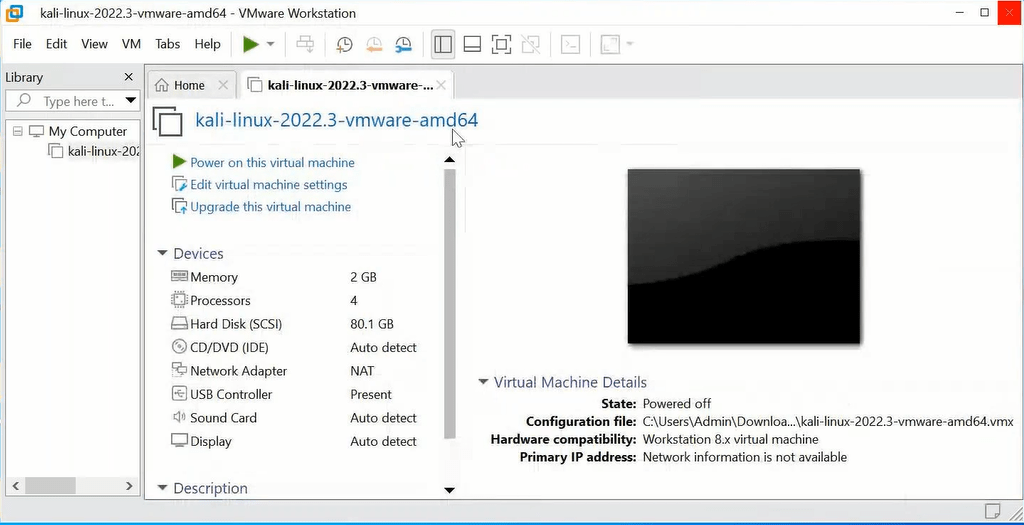Click the Revert to snapshot icon
The height and width of the screenshot is (525, 1024).
374,44
